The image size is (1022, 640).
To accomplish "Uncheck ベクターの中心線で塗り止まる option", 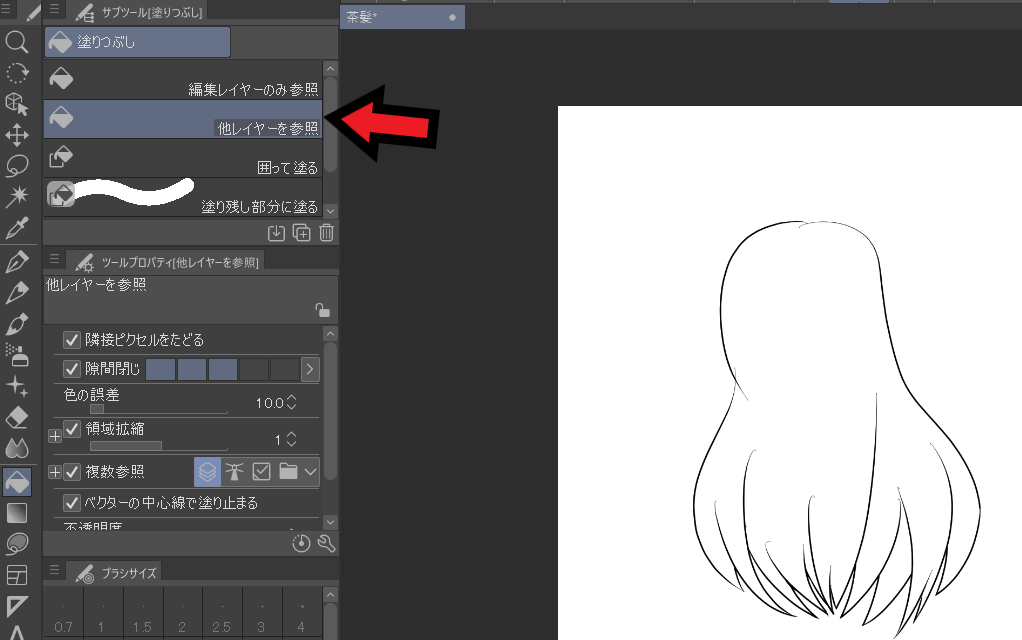I will (72, 503).
